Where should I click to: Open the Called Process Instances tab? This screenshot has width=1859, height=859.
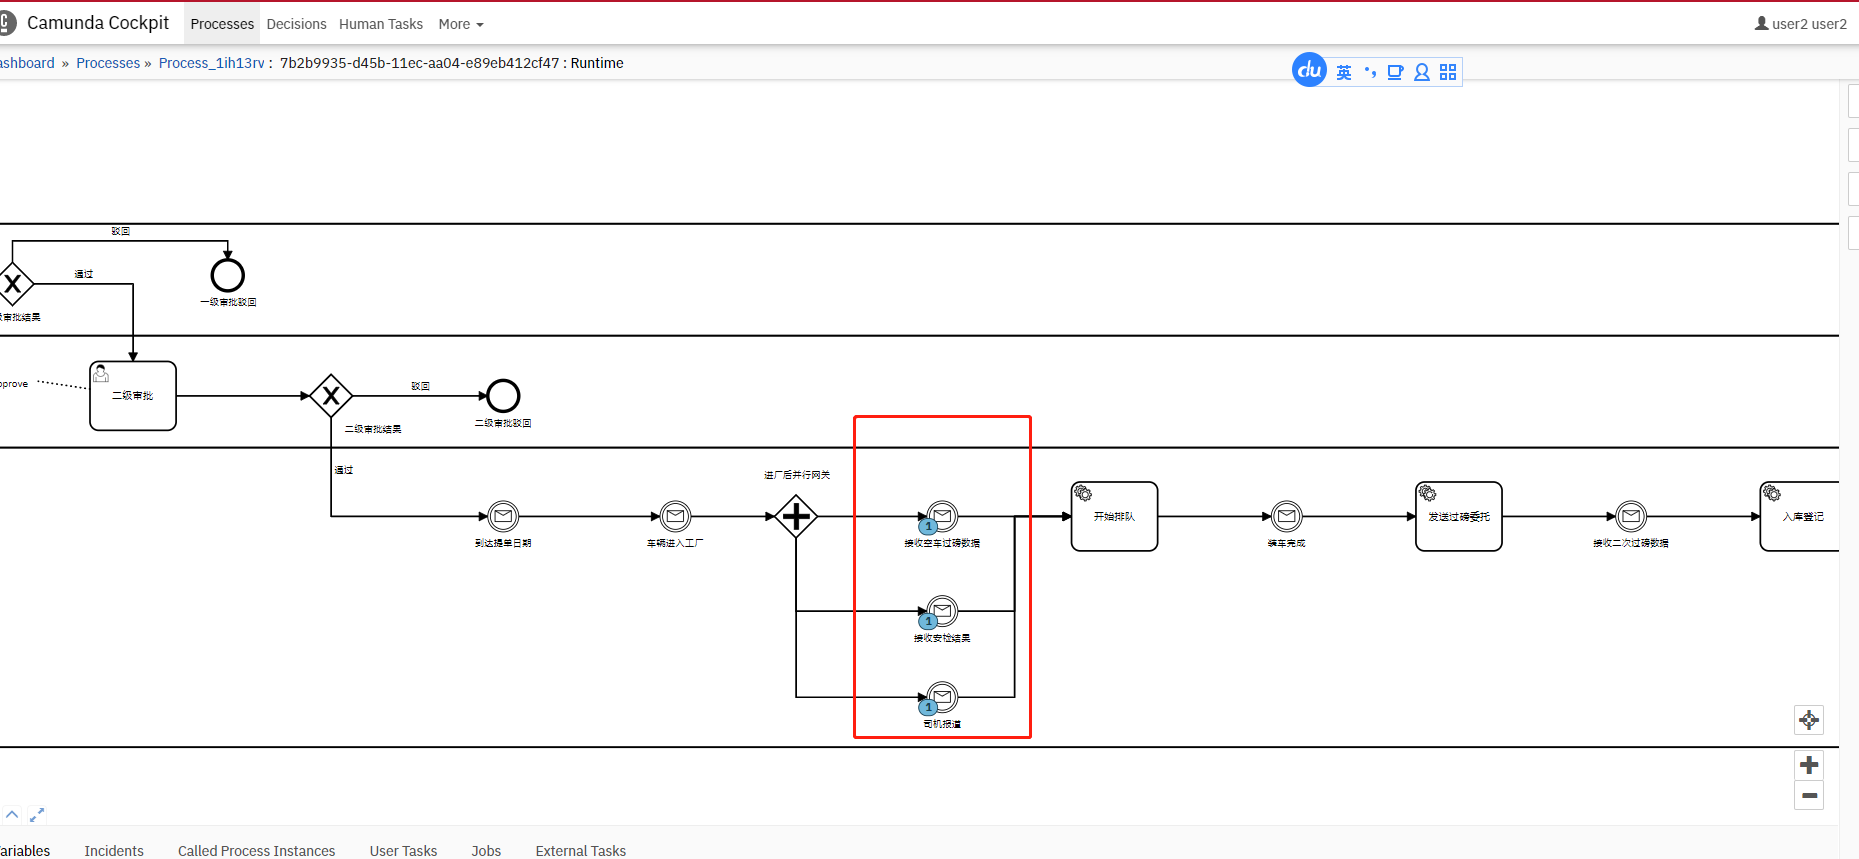pyautogui.click(x=257, y=851)
